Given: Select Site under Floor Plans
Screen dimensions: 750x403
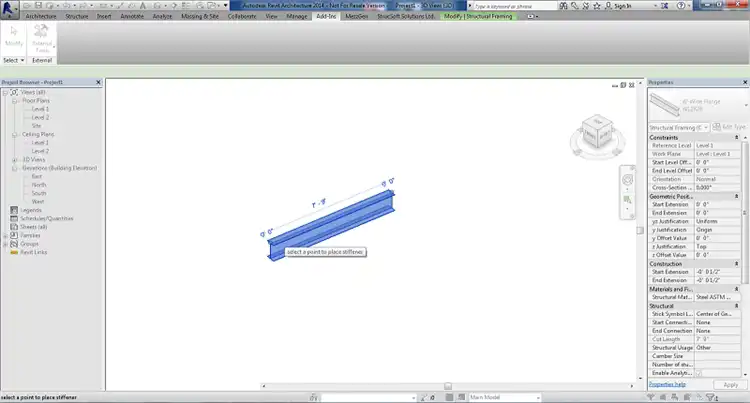Looking at the screenshot, I should [36, 126].
